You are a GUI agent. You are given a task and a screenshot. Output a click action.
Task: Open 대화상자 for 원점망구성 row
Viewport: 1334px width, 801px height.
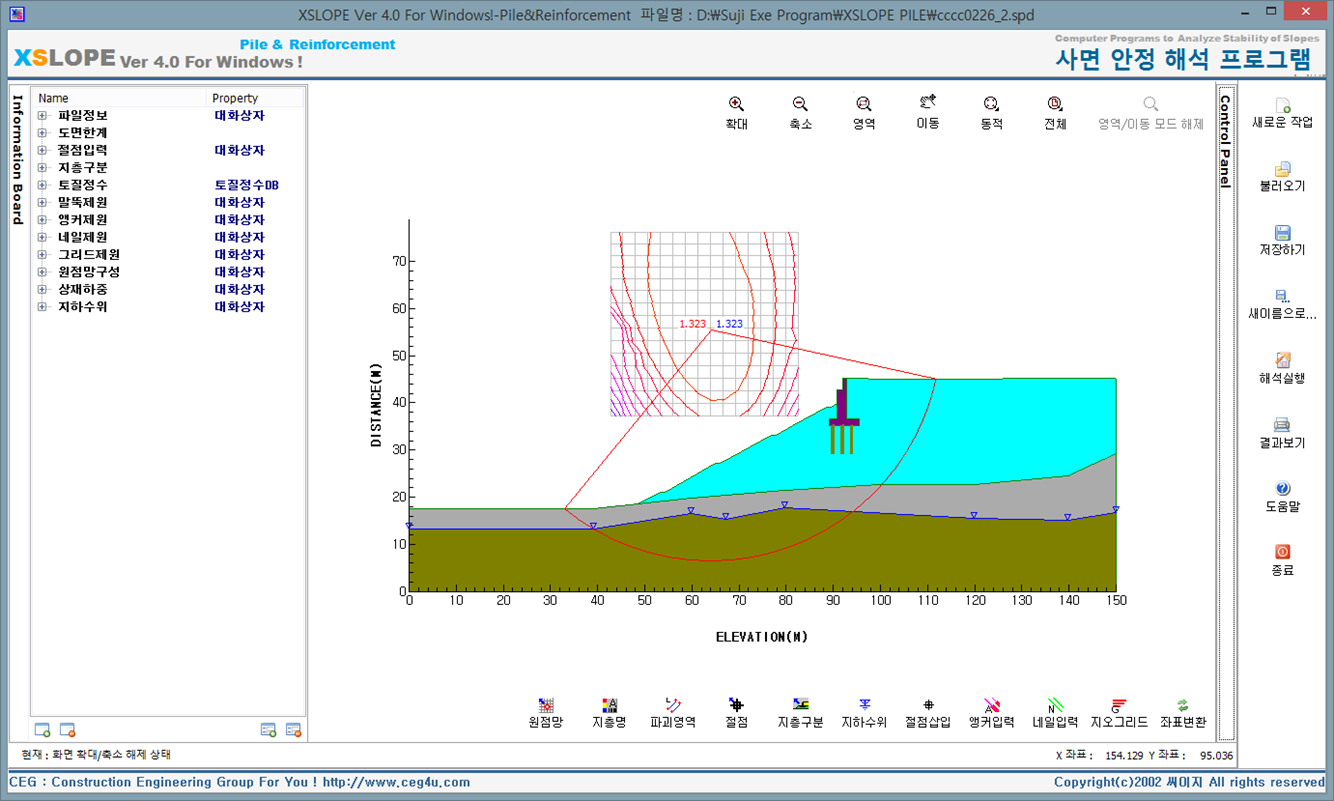239,272
